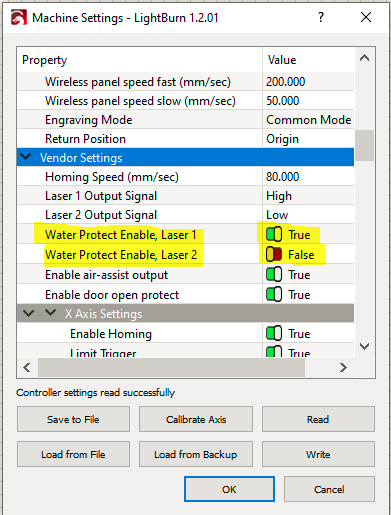Click the Calibrate Axis button

(196, 419)
